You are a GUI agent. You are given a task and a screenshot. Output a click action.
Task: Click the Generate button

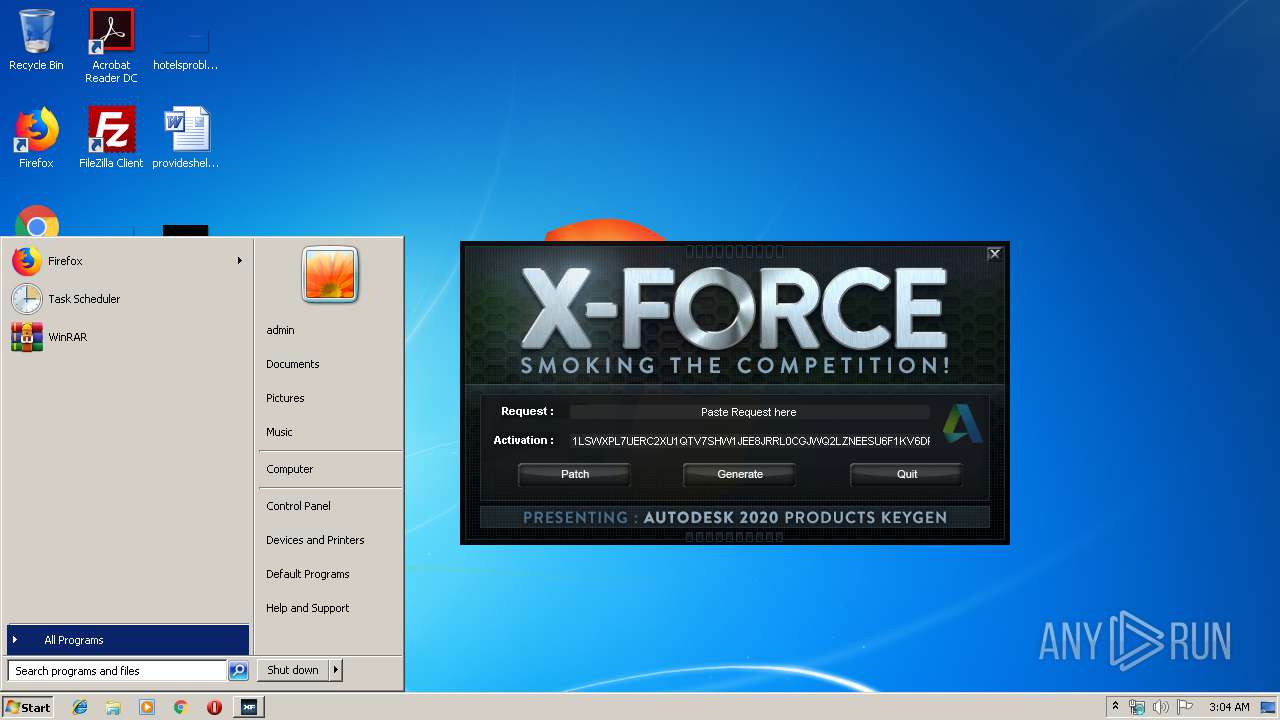click(740, 474)
